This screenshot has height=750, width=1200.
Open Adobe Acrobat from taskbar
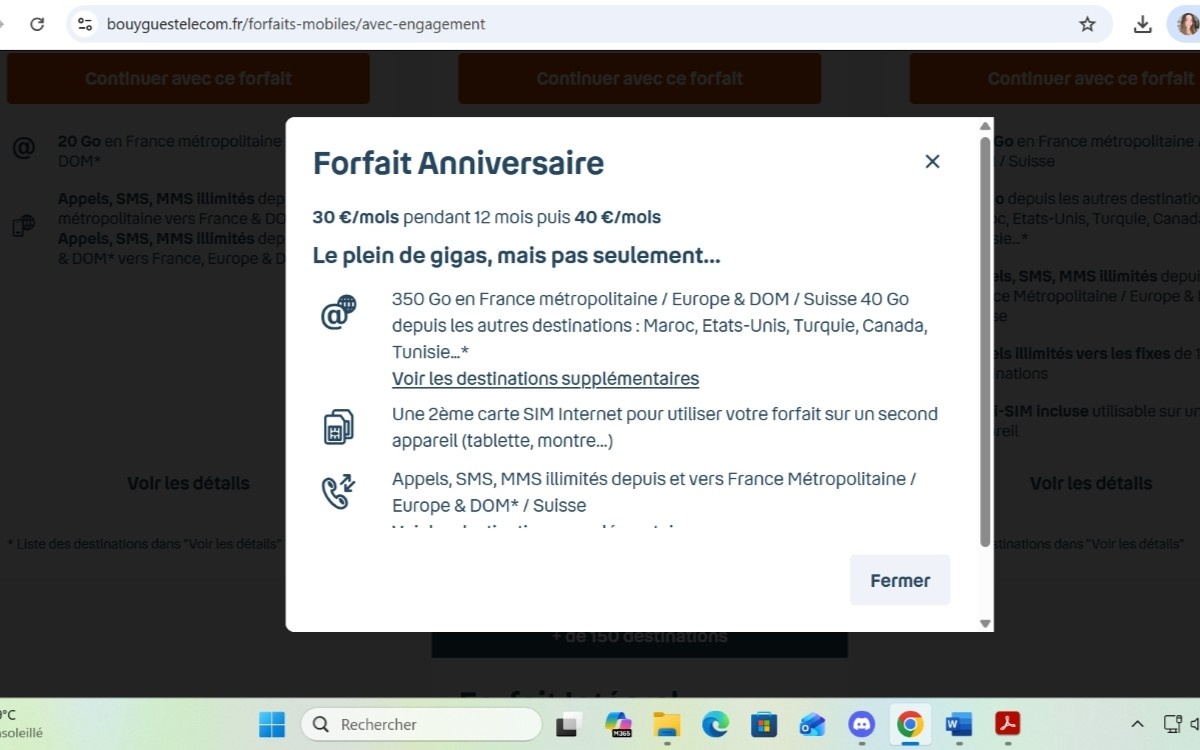coord(1007,724)
